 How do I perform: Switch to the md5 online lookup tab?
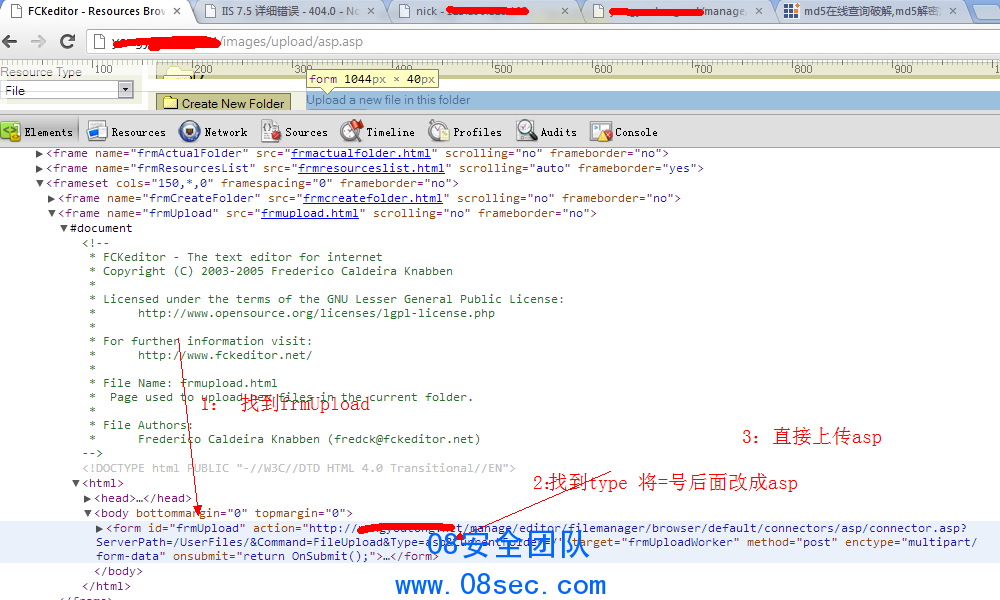click(x=872, y=11)
